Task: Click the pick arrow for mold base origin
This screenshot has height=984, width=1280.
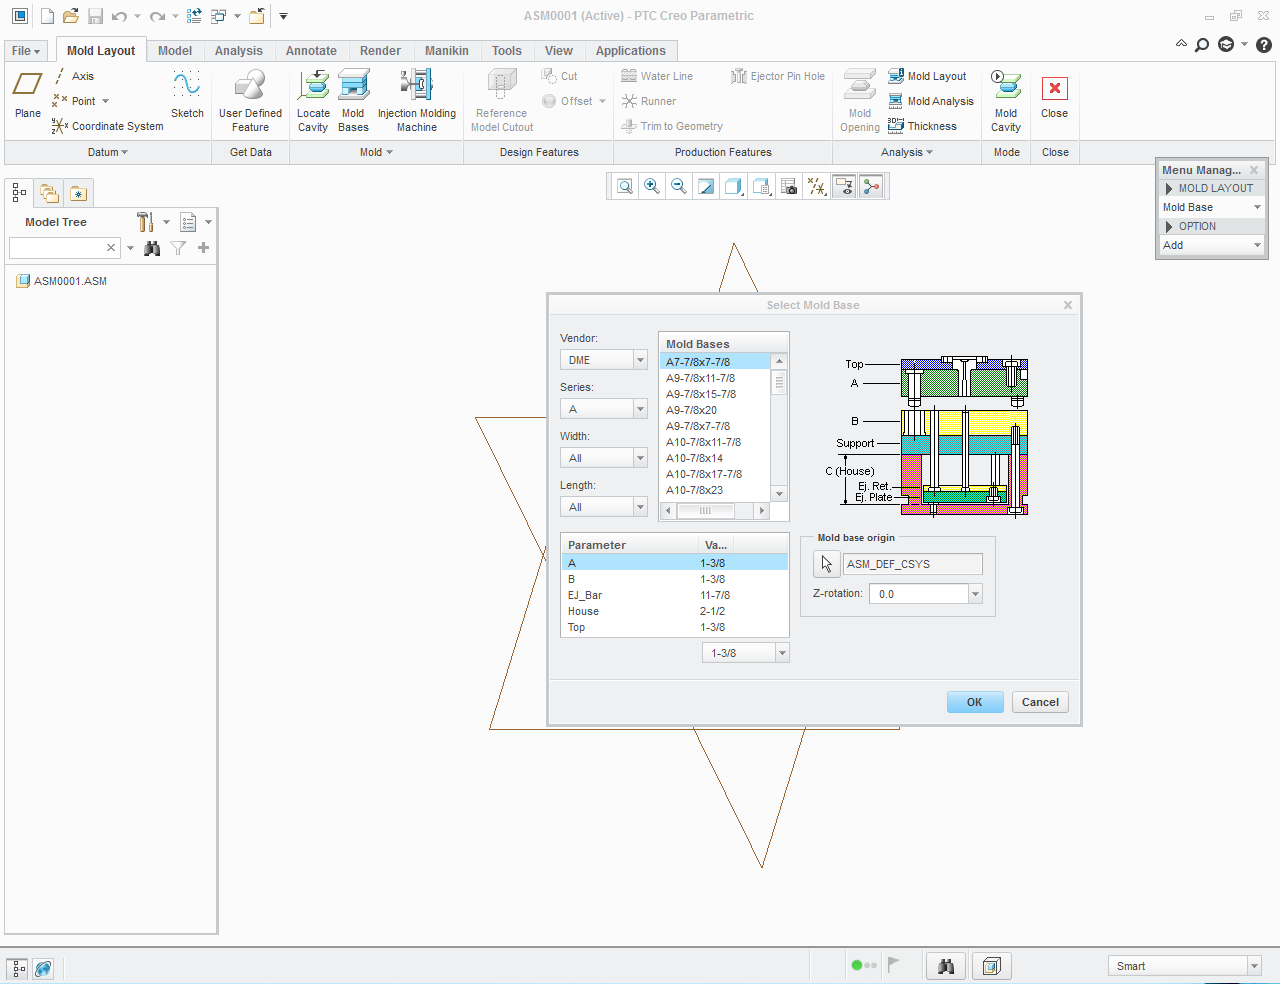Action: pos(826,564)
